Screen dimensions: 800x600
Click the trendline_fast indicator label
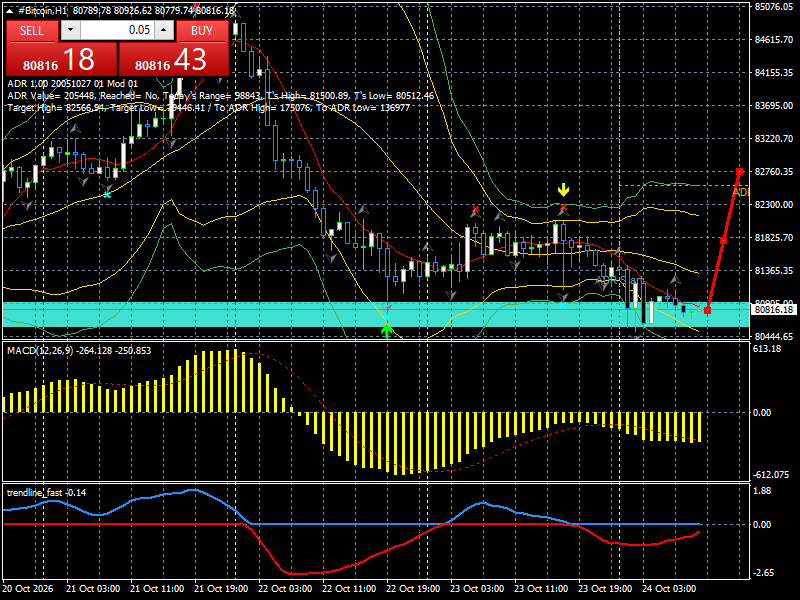point(46,492)
